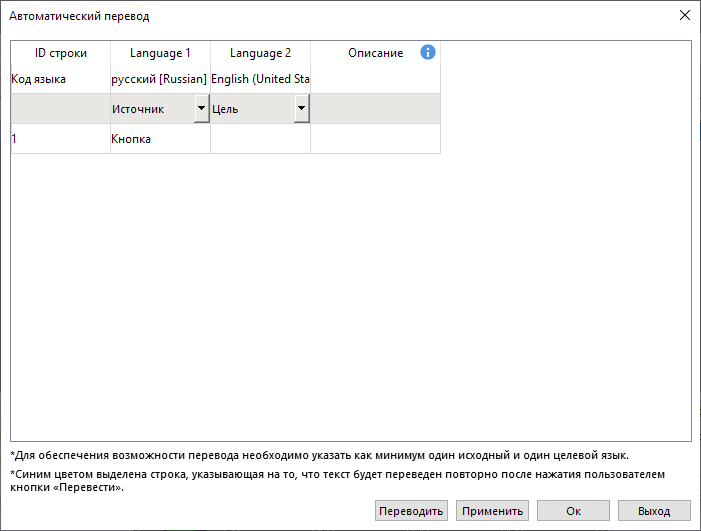Close the Автоматический перевод dialog window
This screenshot has width=701, height=531.
coord(685,16)
